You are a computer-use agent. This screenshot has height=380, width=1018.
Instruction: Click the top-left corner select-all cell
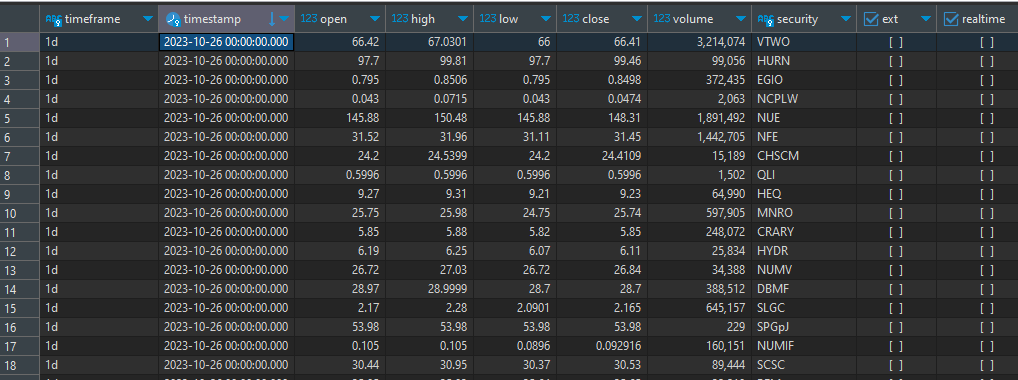pos(19,19)
